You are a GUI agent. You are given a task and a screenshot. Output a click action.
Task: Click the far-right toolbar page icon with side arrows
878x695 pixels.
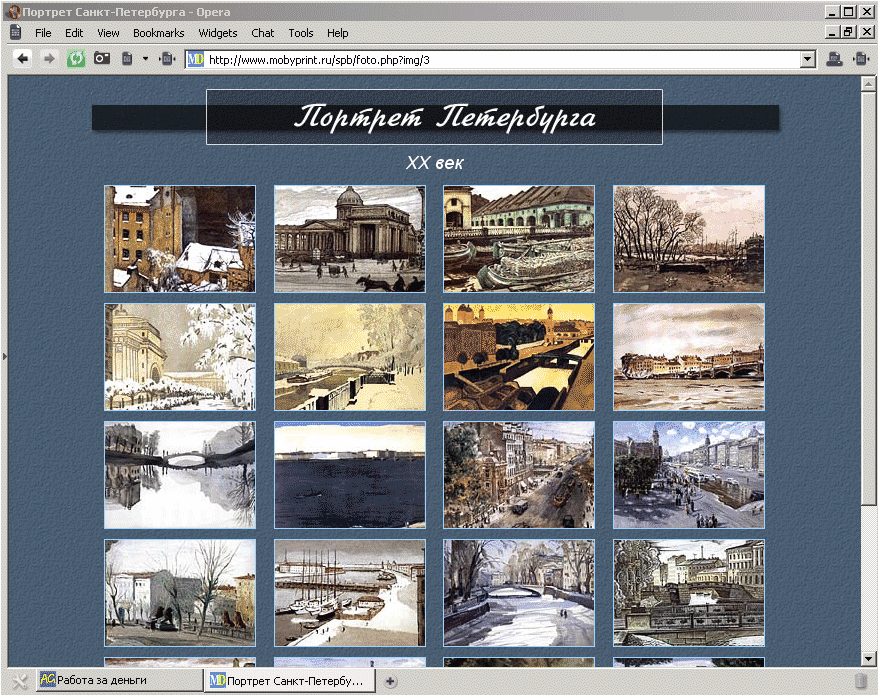pyautogui.click(x=861, y=59)
